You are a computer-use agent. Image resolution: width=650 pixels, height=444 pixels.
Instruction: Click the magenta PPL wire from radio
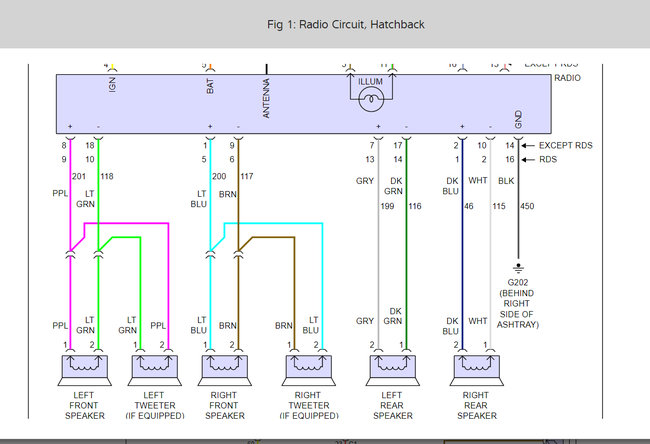coord(70,195)
